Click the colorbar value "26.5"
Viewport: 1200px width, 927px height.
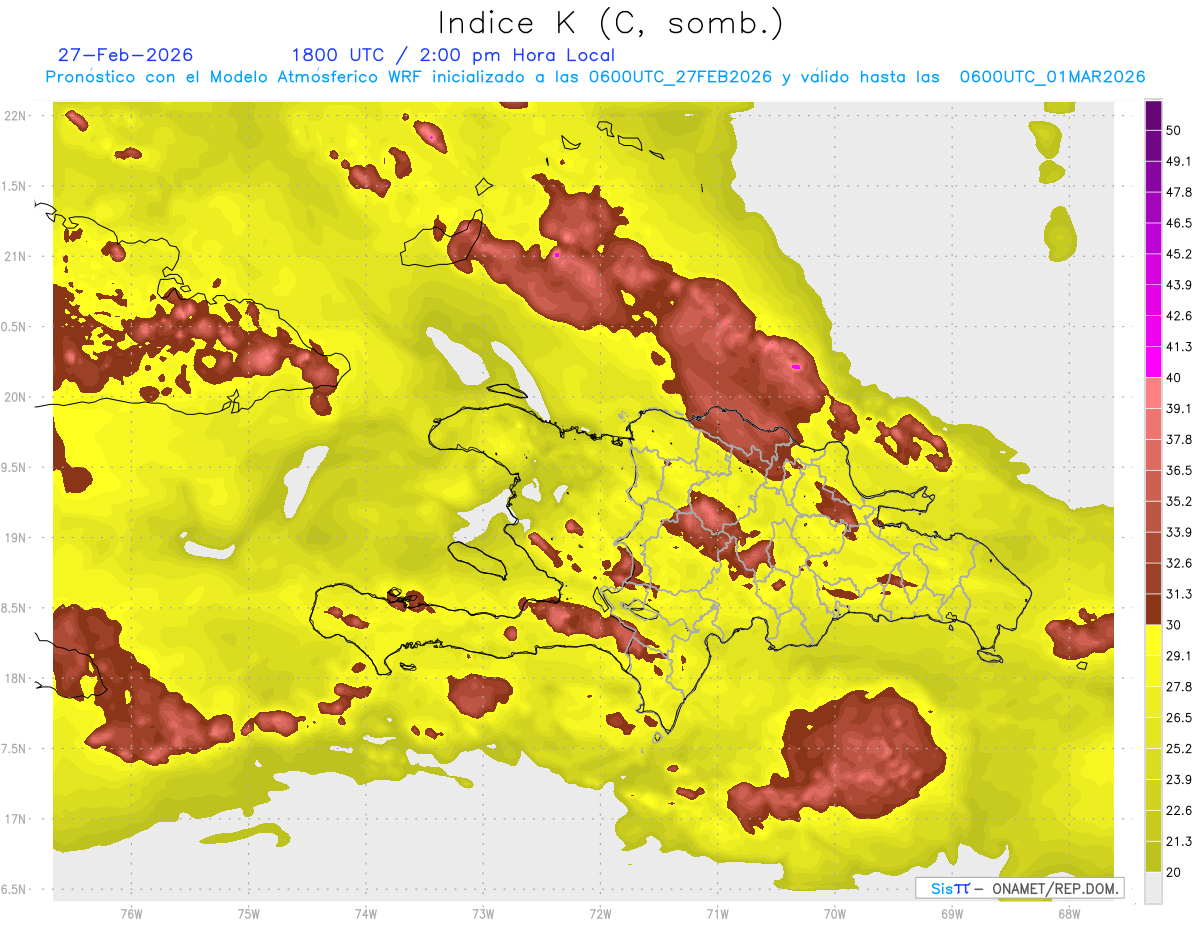coord(1178,718)
